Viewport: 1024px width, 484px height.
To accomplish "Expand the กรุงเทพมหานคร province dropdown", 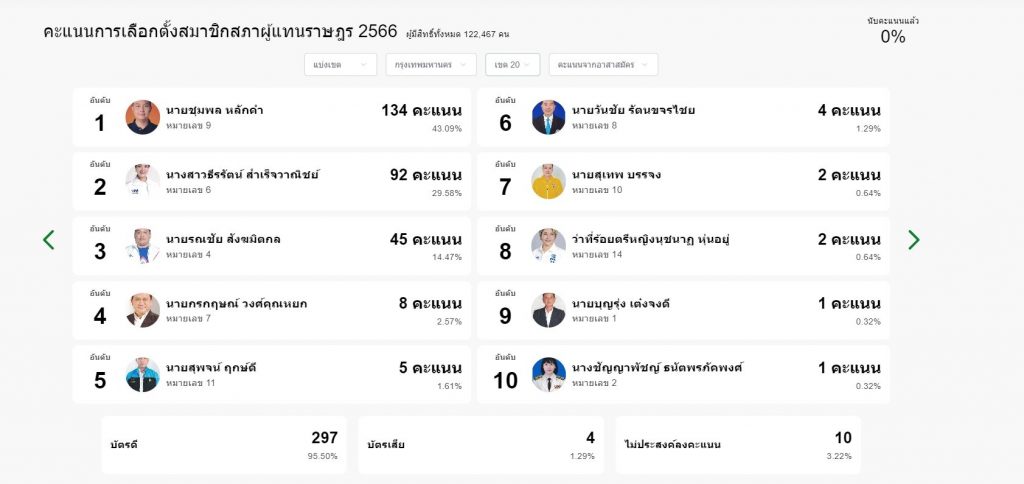I will [430, 65].
